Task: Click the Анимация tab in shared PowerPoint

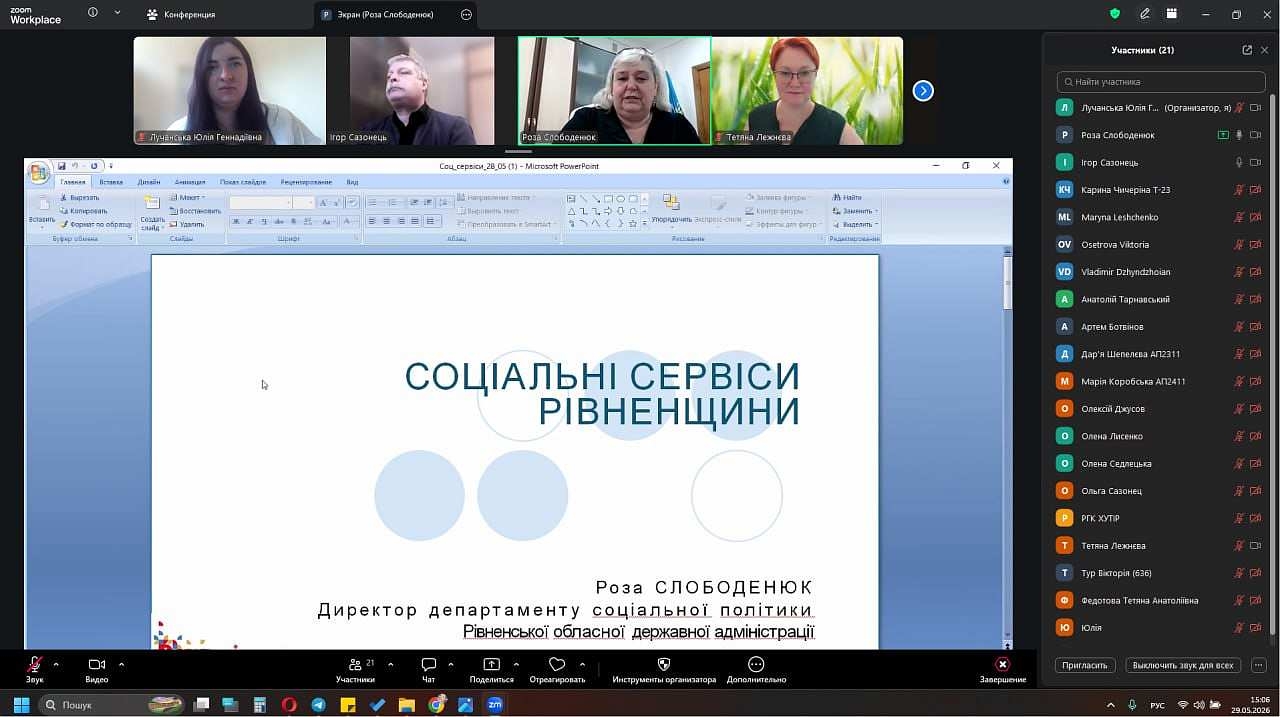Action: click(x=190, y=182)
